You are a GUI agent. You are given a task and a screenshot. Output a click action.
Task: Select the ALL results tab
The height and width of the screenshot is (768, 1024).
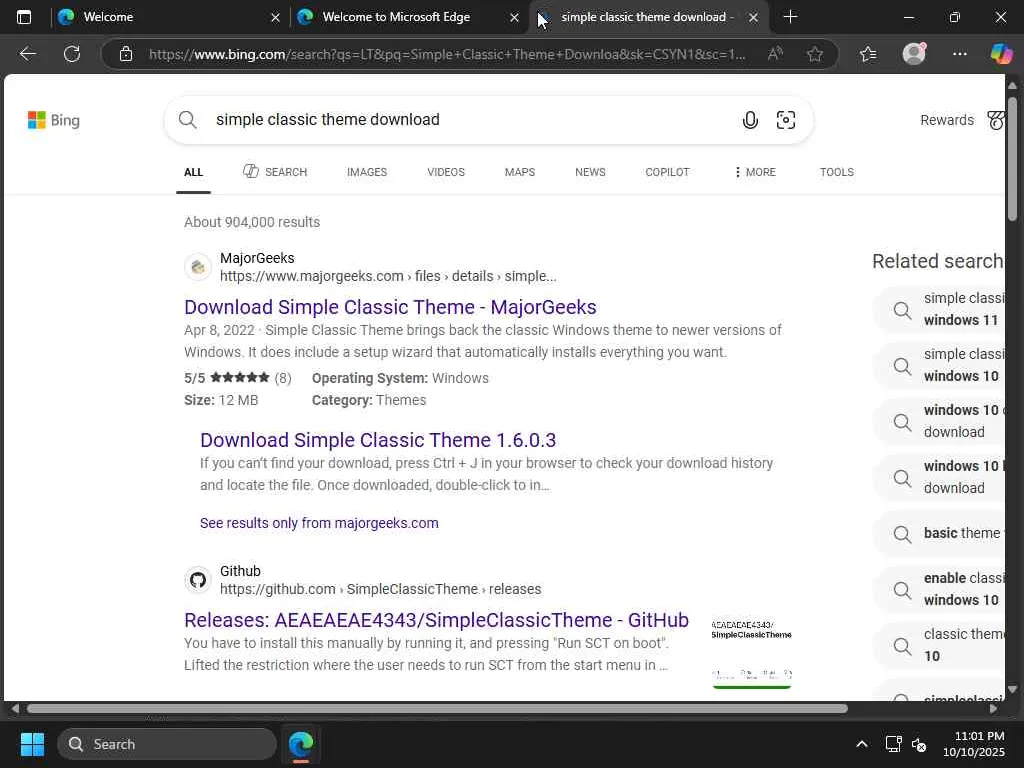[x=193, y=172]
